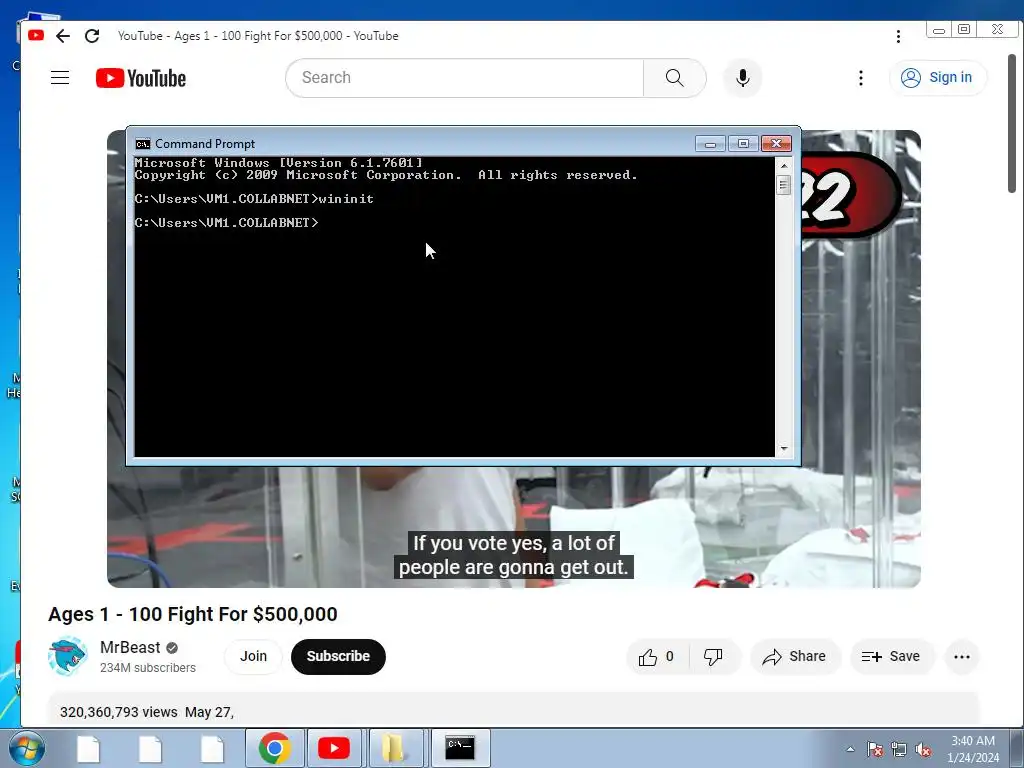Open the browser app three-dot menu
This screenshot has width=1024, height=768.
pos(899,37)
